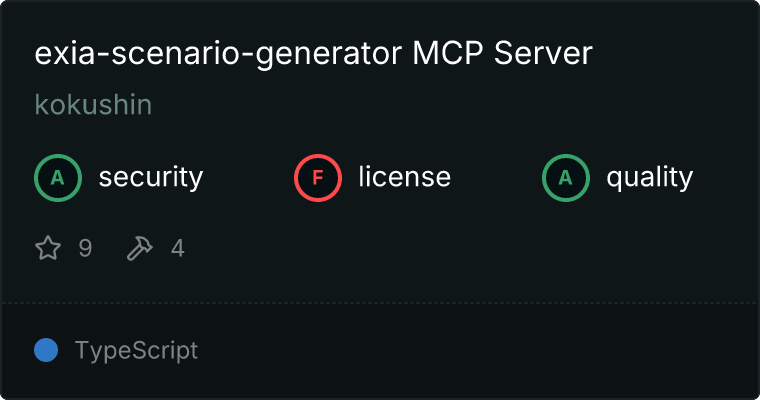The image size is (760, 400).
Task: Select the quality label text
Action: 649,177
